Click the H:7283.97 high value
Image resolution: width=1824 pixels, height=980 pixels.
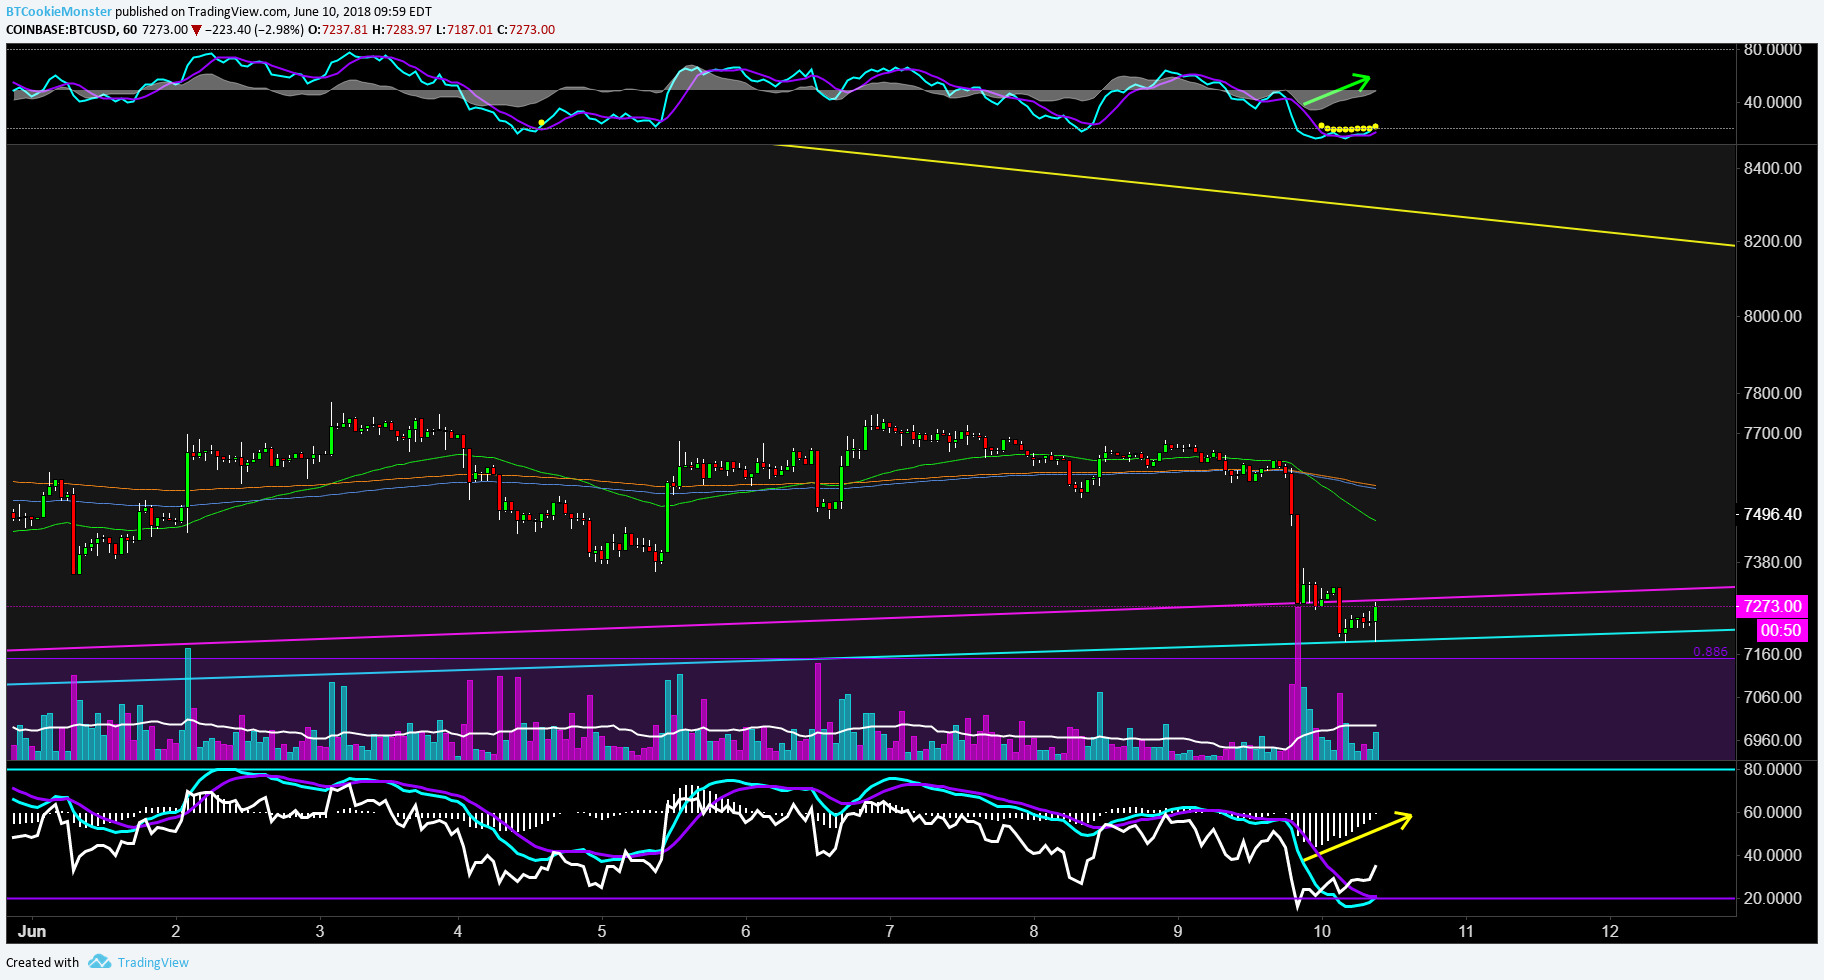click(x=402, y=29)
